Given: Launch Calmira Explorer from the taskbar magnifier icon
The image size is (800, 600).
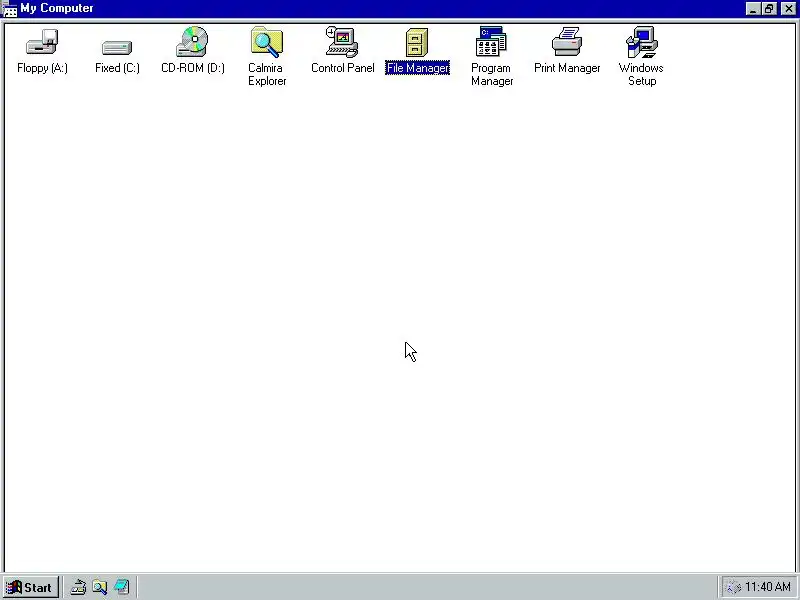Looking at the screenshot, I should [x=100, y=587].
